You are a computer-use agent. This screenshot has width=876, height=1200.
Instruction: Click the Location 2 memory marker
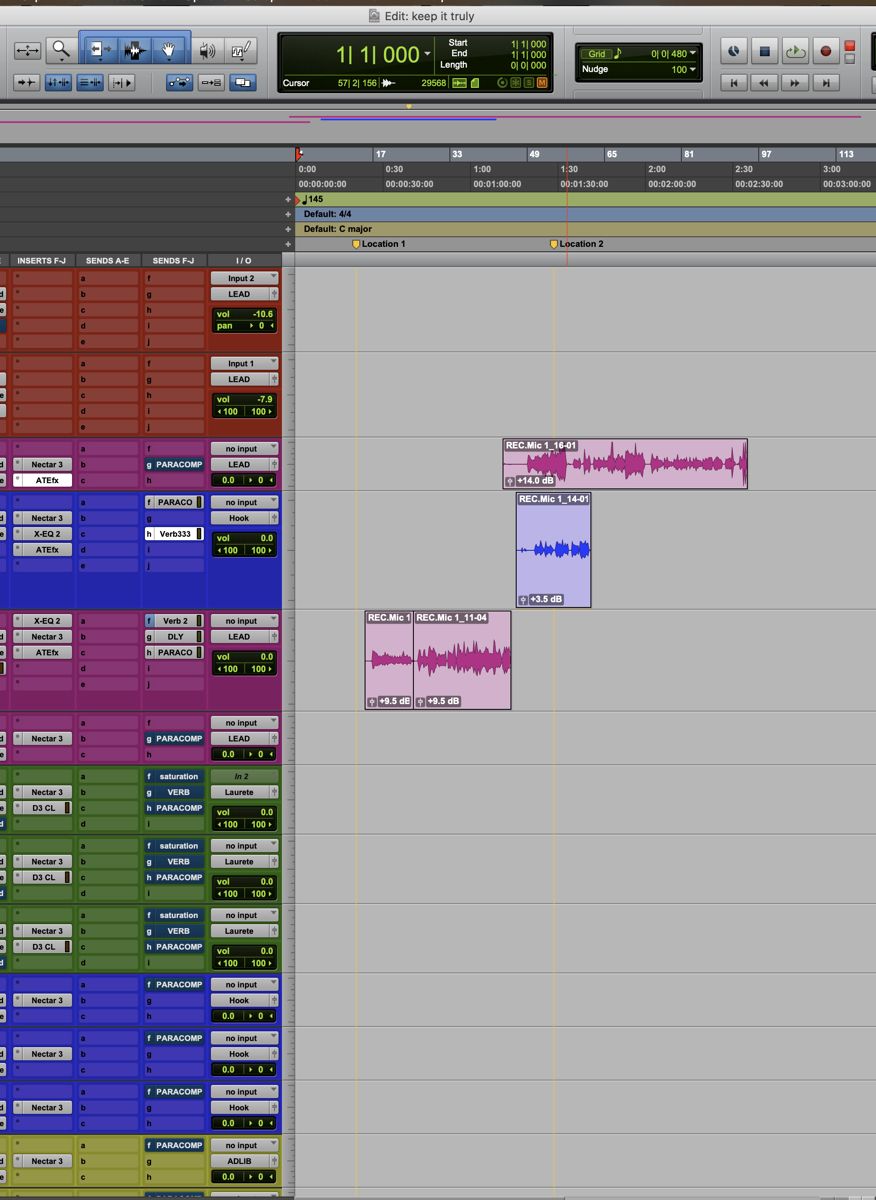pyautogui.click(x=577, y=244)
